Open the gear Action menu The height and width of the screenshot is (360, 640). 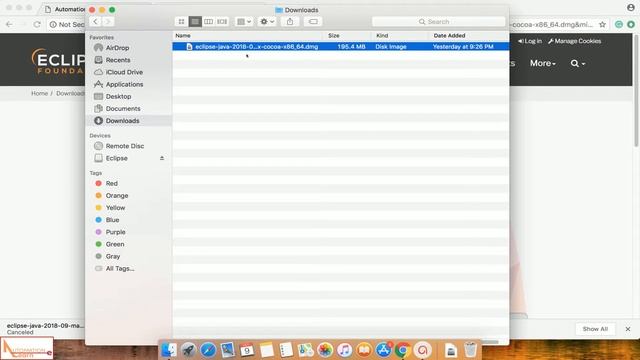point(267,22)
